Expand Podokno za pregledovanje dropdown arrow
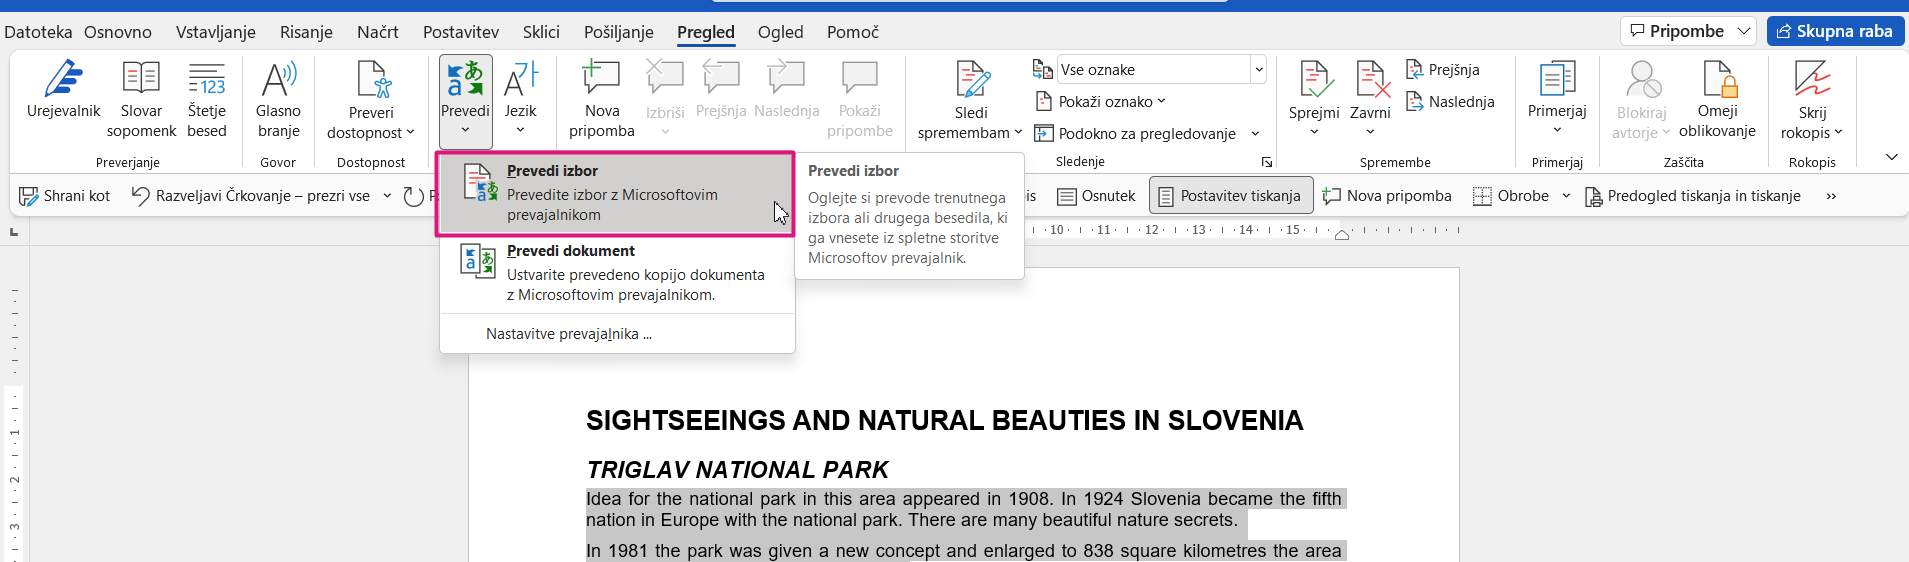1909x562 pixels. coord(1255,134)
